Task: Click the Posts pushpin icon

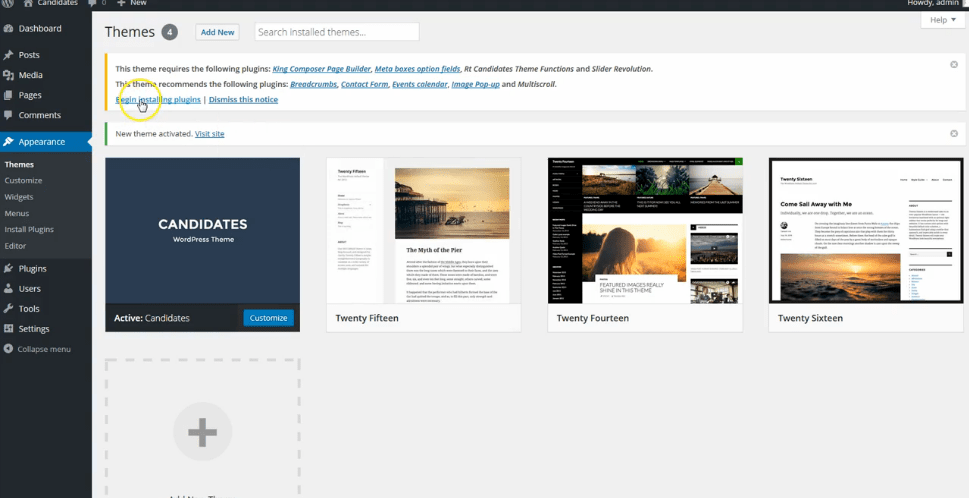Action: (x=9, y=55)
